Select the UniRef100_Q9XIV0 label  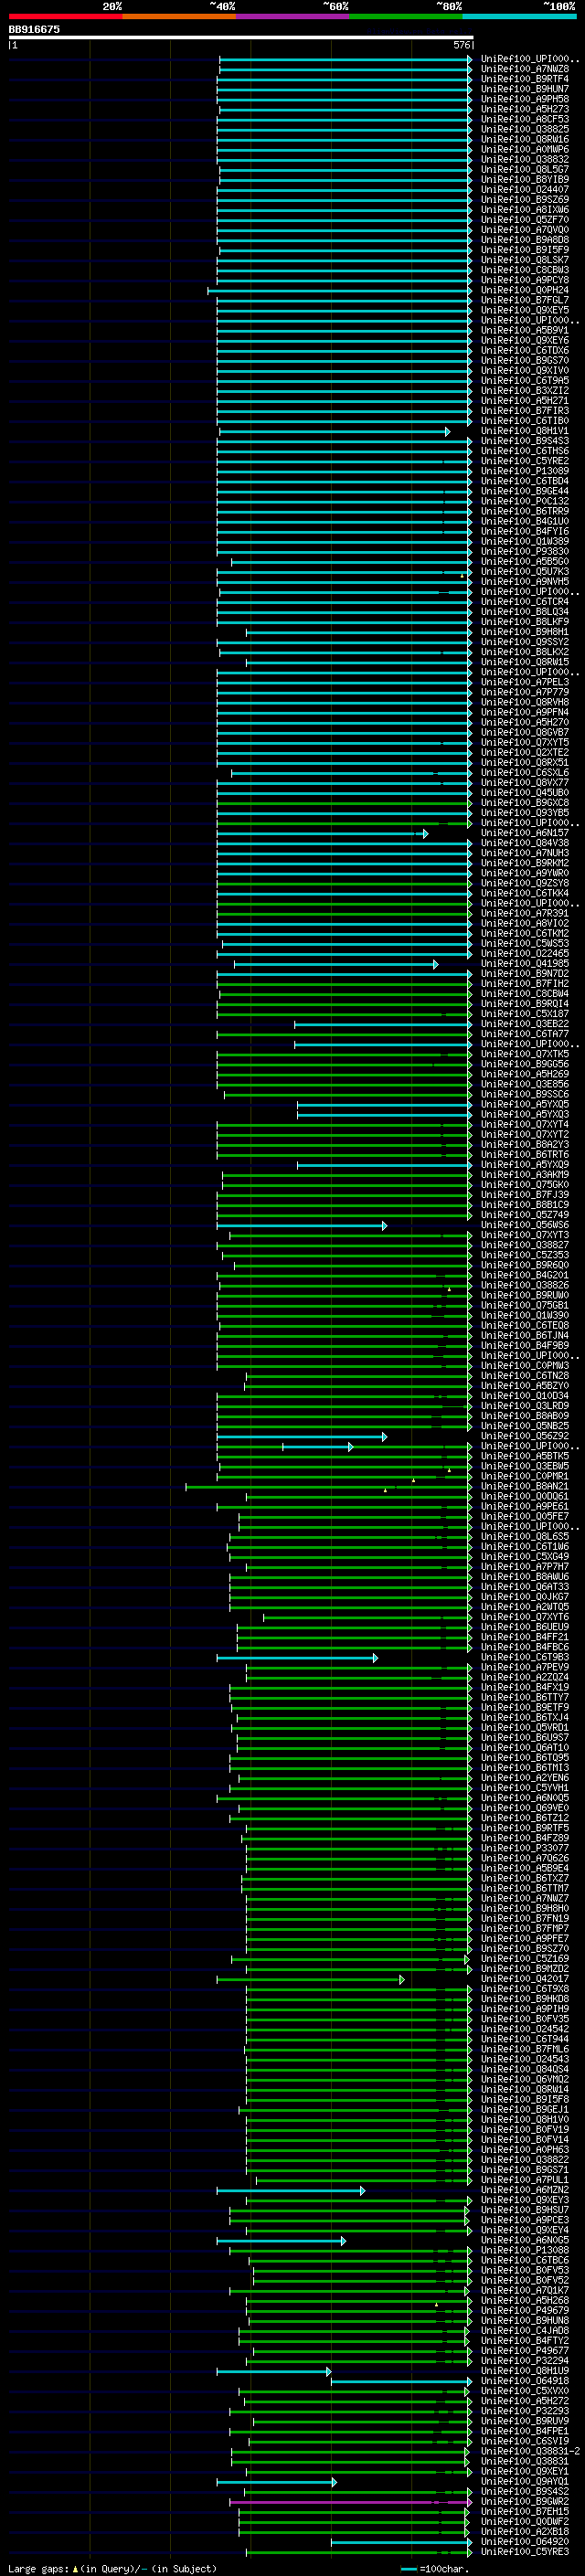point(525,370)
